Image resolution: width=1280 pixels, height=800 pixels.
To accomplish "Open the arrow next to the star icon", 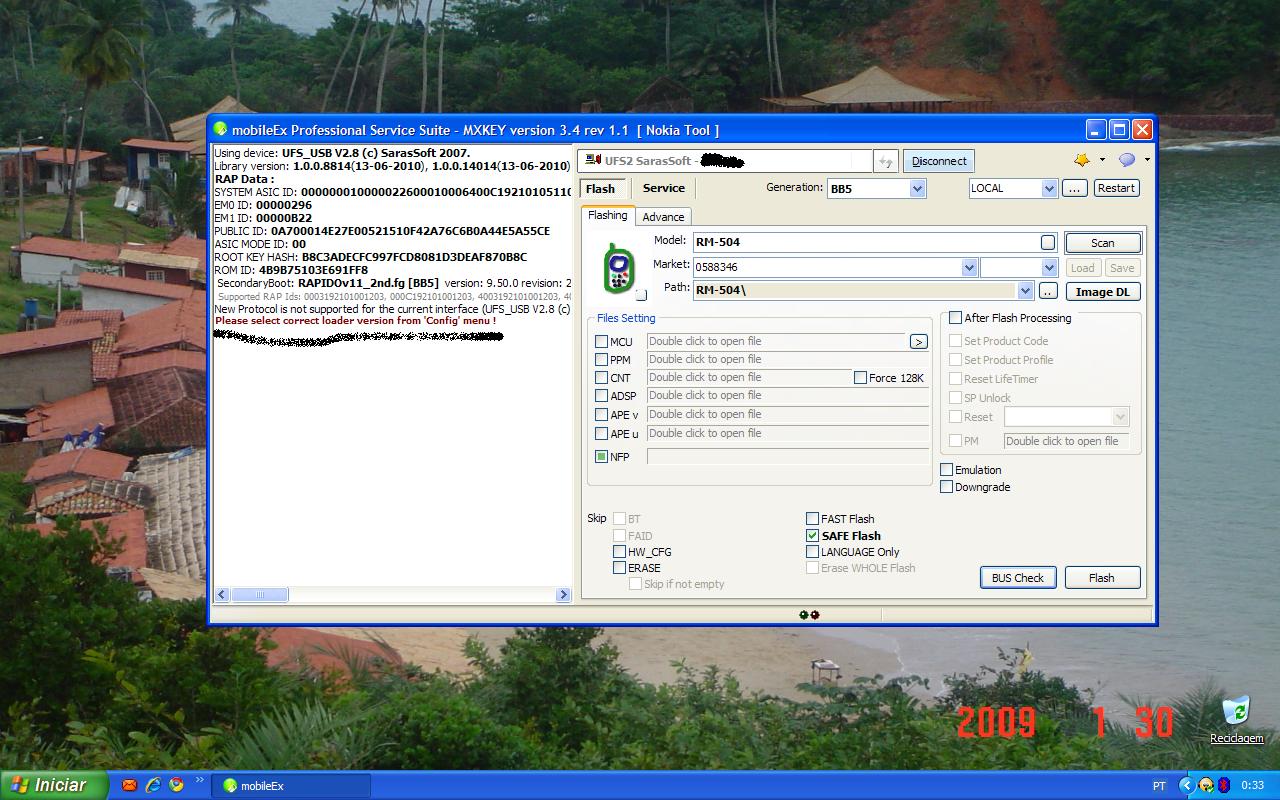I will coord(1102,160).
